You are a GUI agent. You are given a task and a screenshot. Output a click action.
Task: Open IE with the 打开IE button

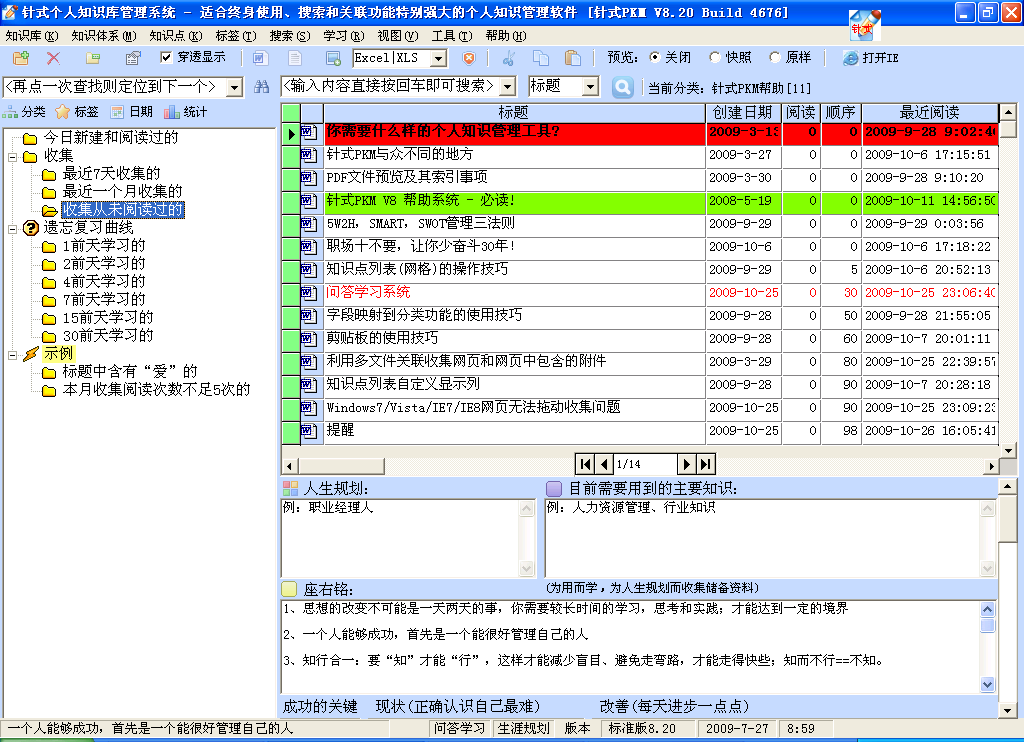(x=870, y=58)
